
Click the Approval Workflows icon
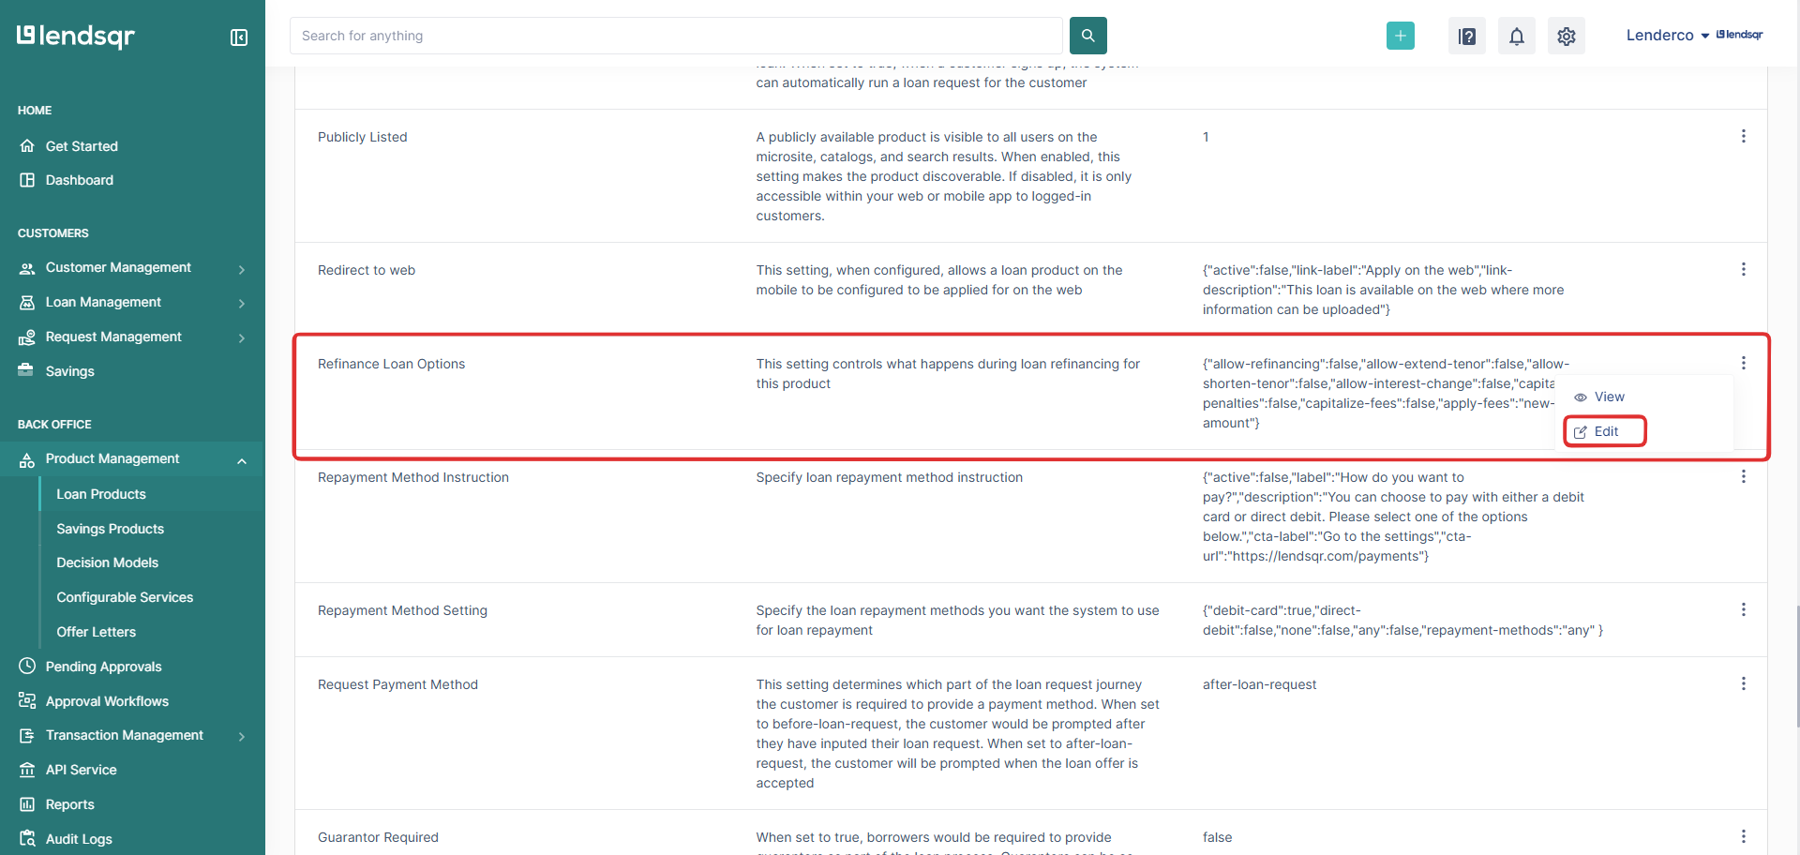[27, 701]
